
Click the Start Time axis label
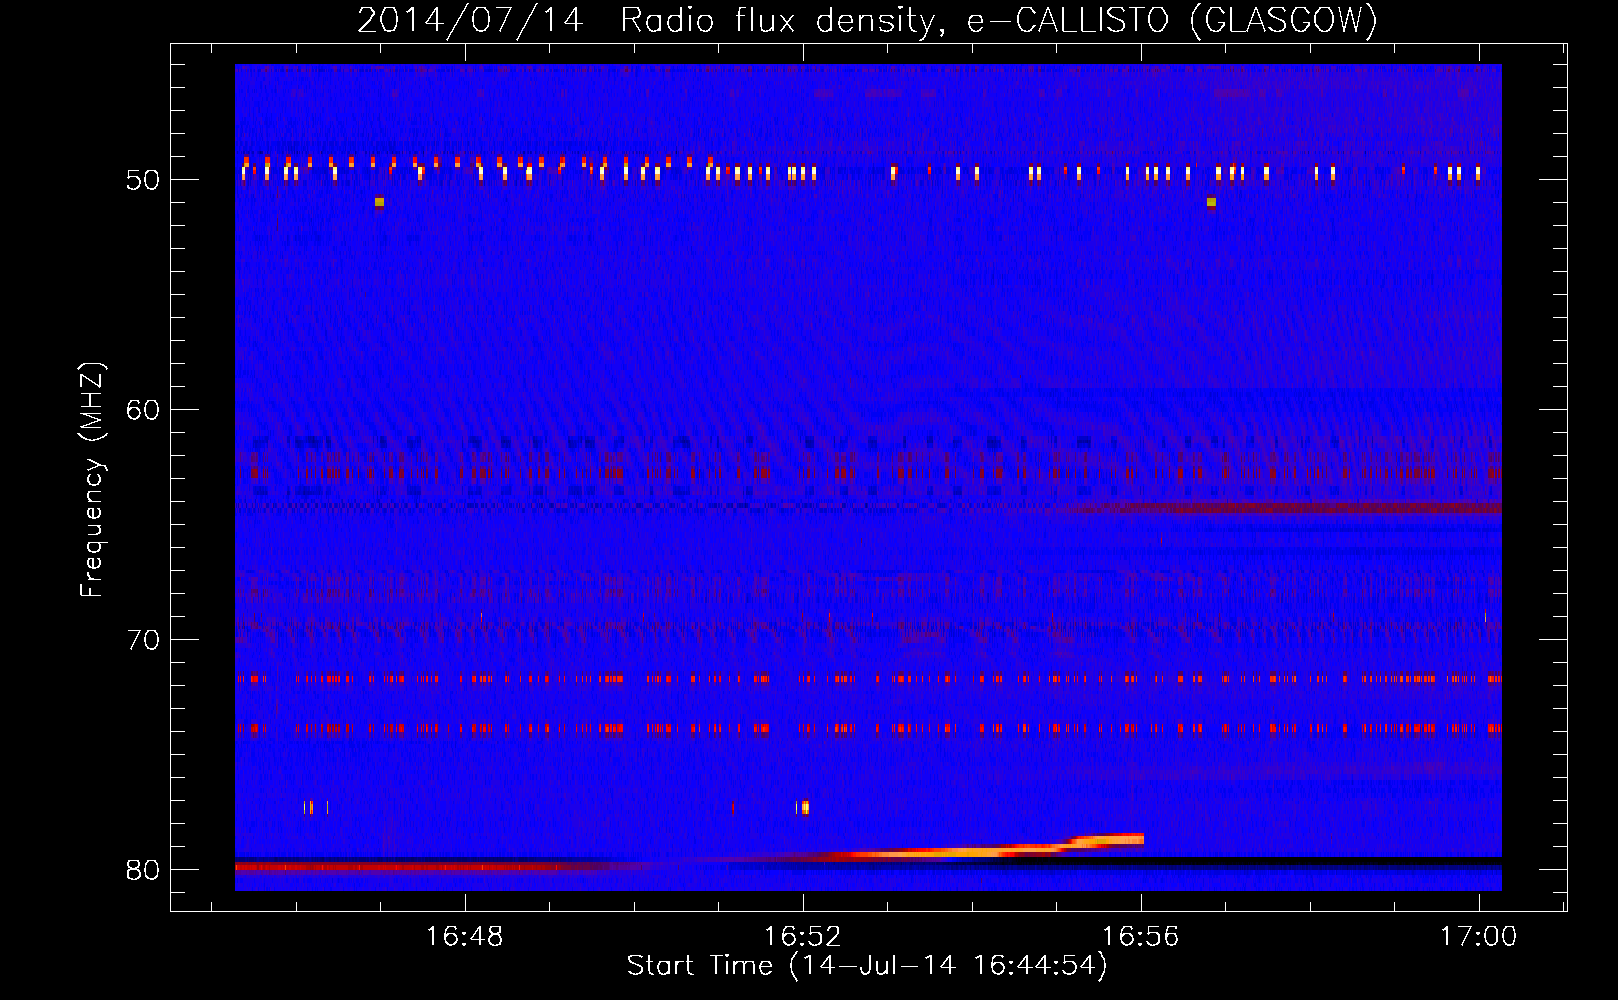click(x=867, y=966)
